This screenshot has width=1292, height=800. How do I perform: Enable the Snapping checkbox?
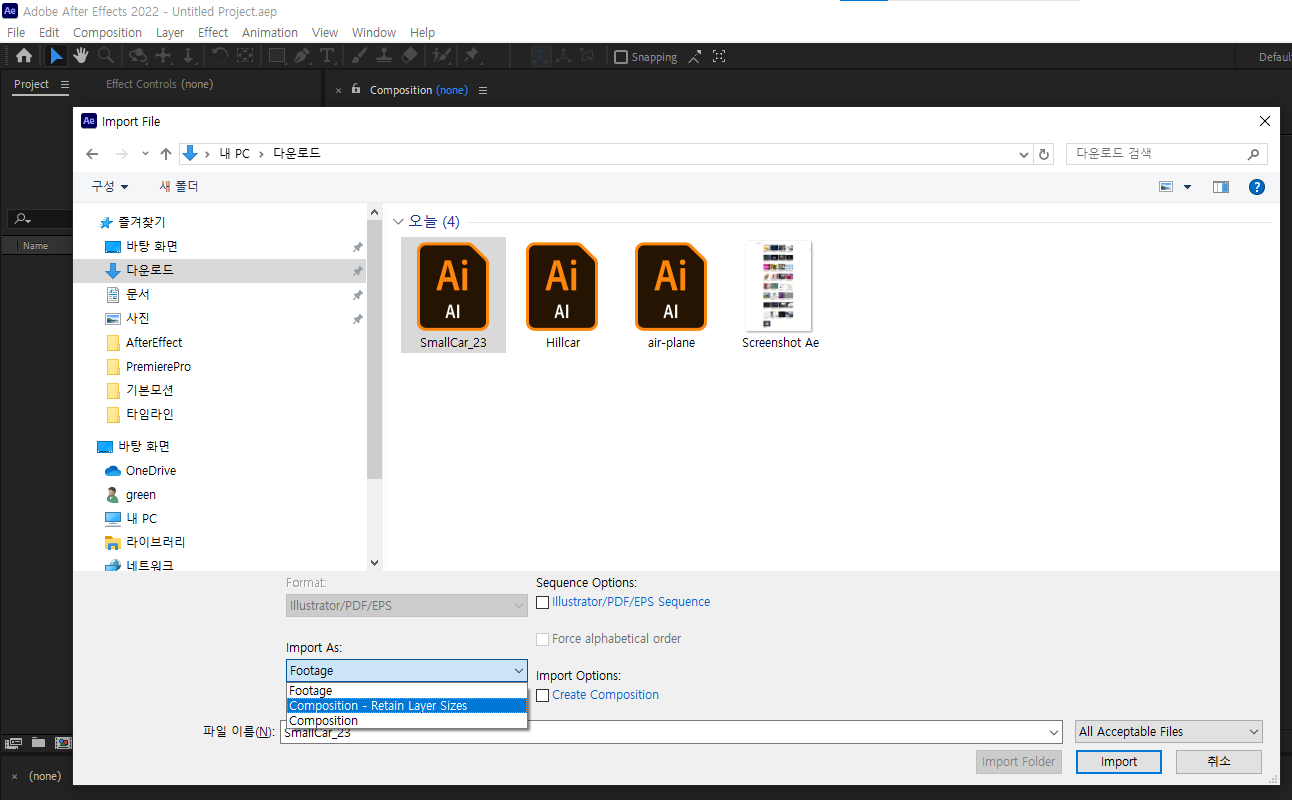[x=621, y=57]
